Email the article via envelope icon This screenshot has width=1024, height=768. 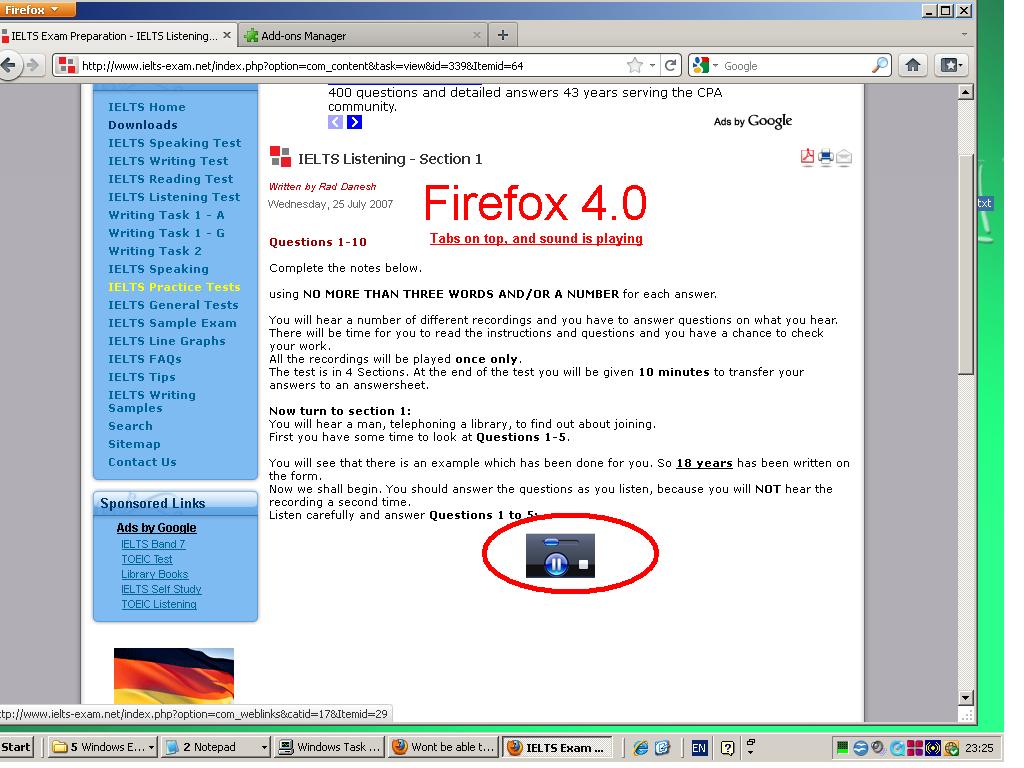[844, 157]
